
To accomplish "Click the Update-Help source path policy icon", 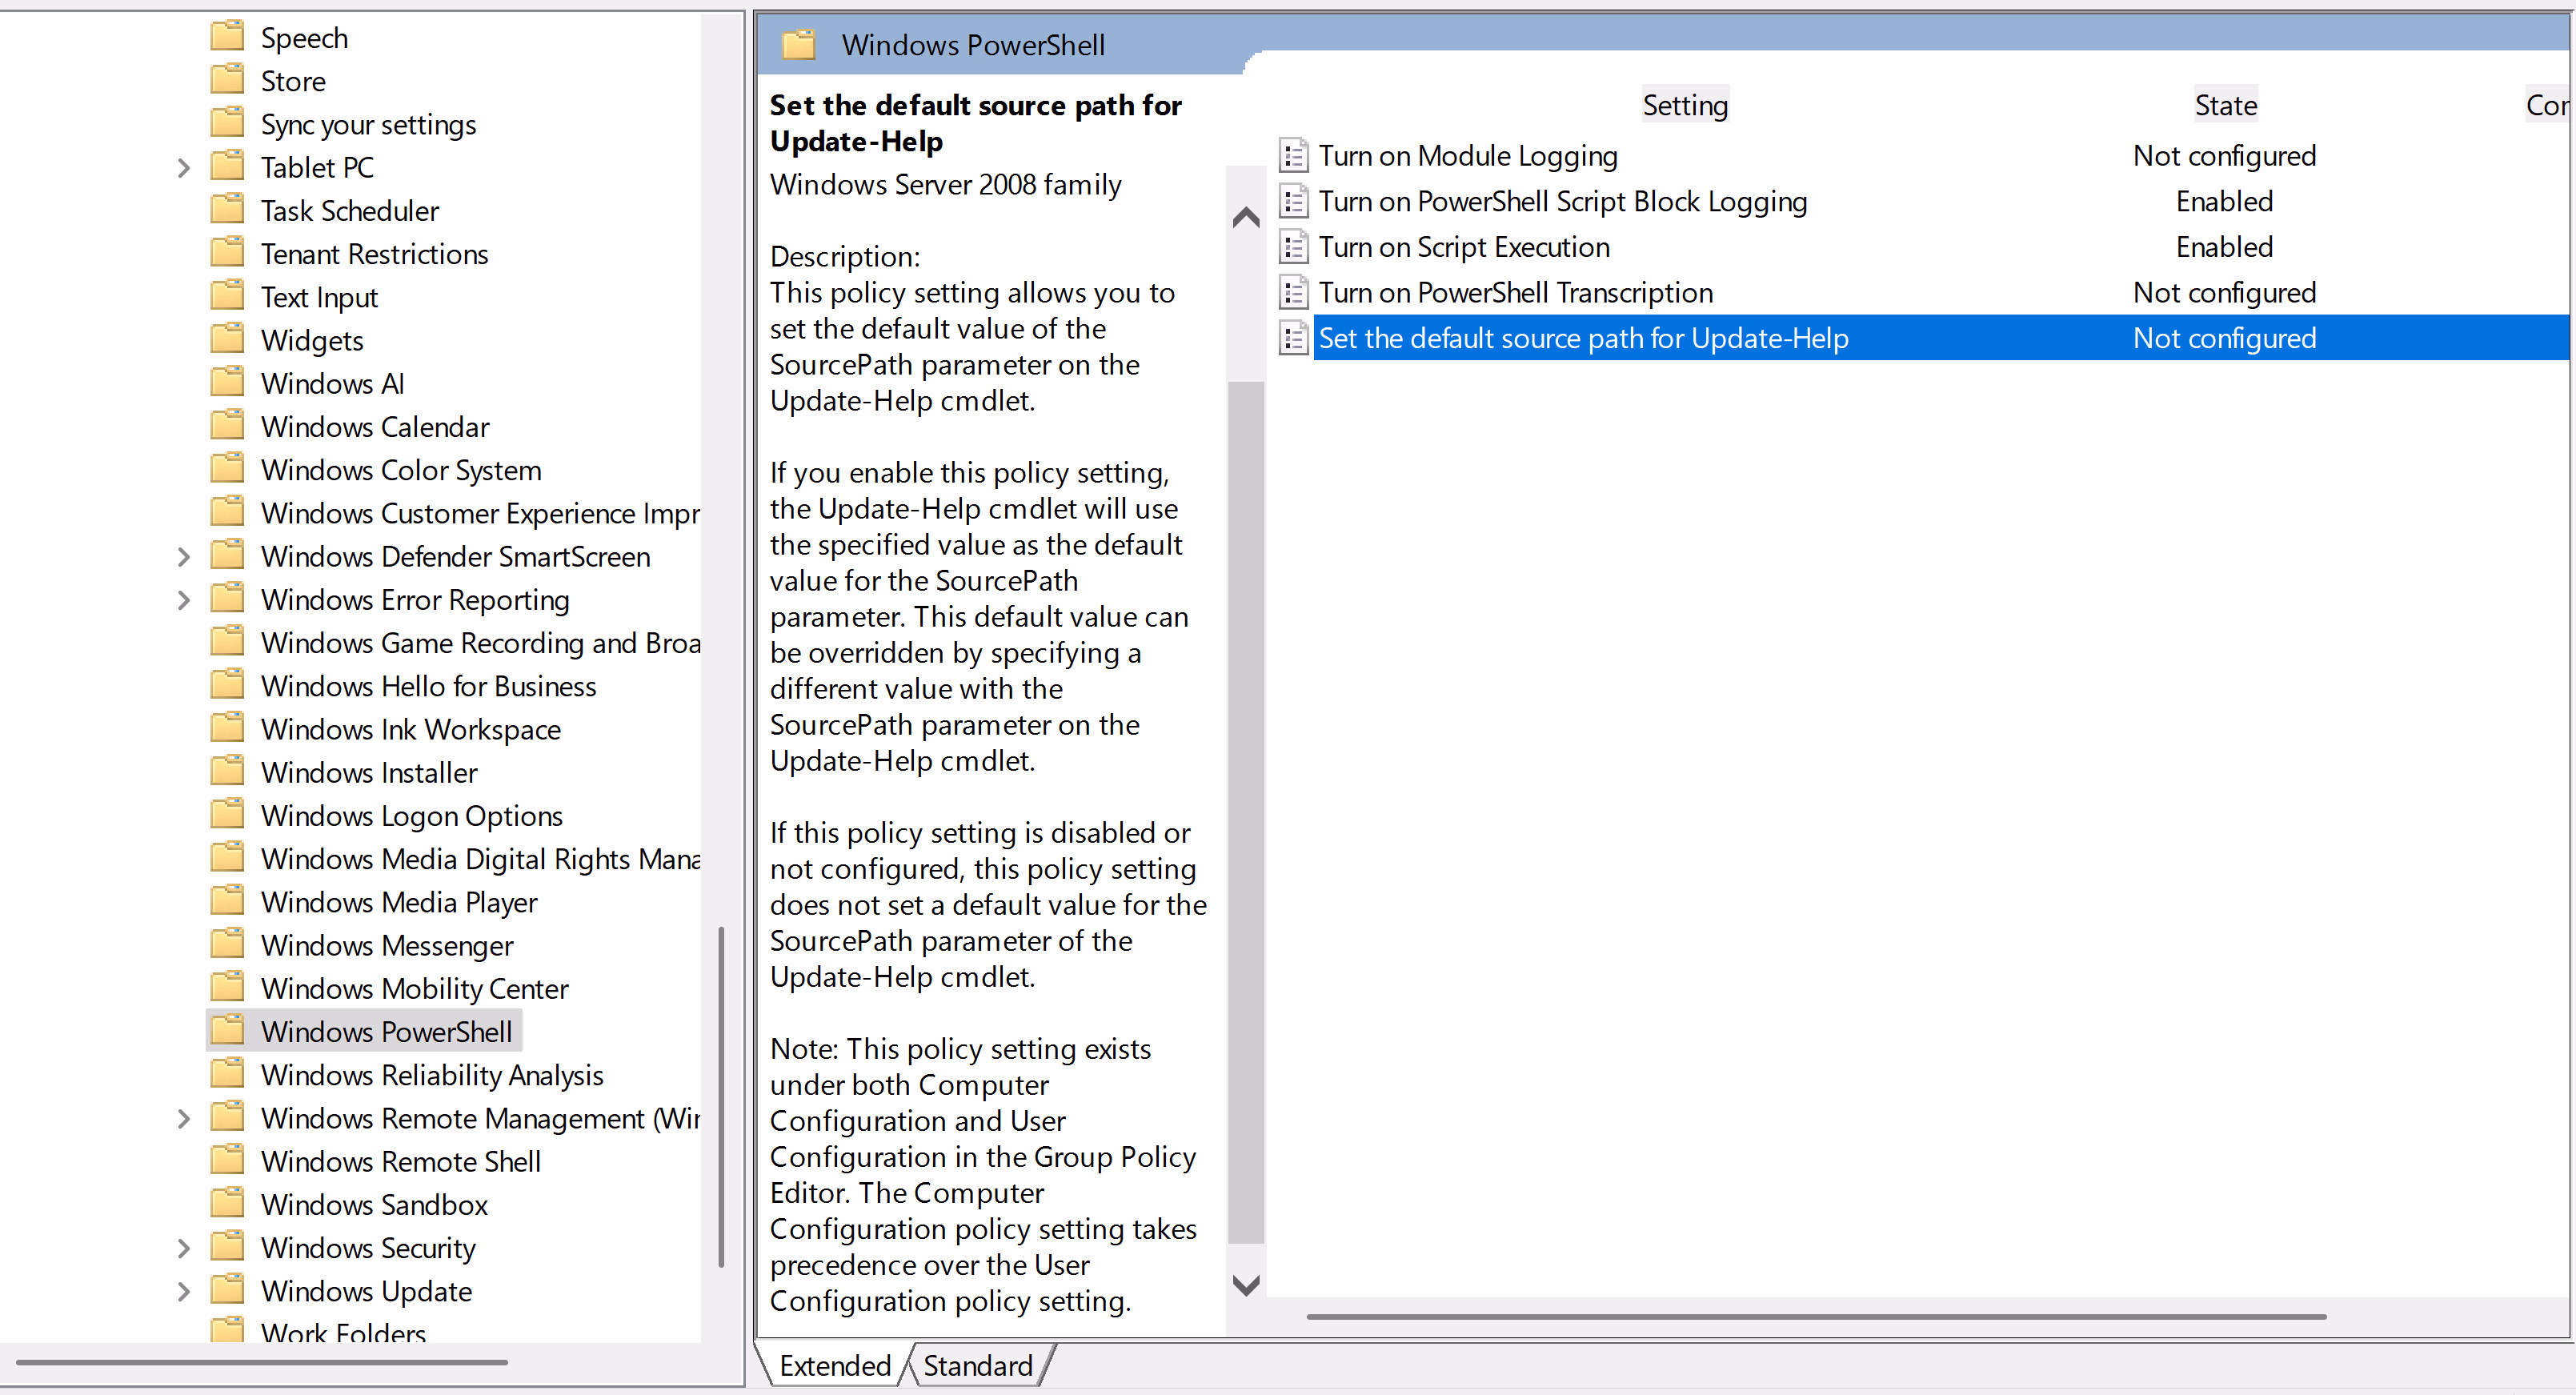I will click(x=1293, y=338).
